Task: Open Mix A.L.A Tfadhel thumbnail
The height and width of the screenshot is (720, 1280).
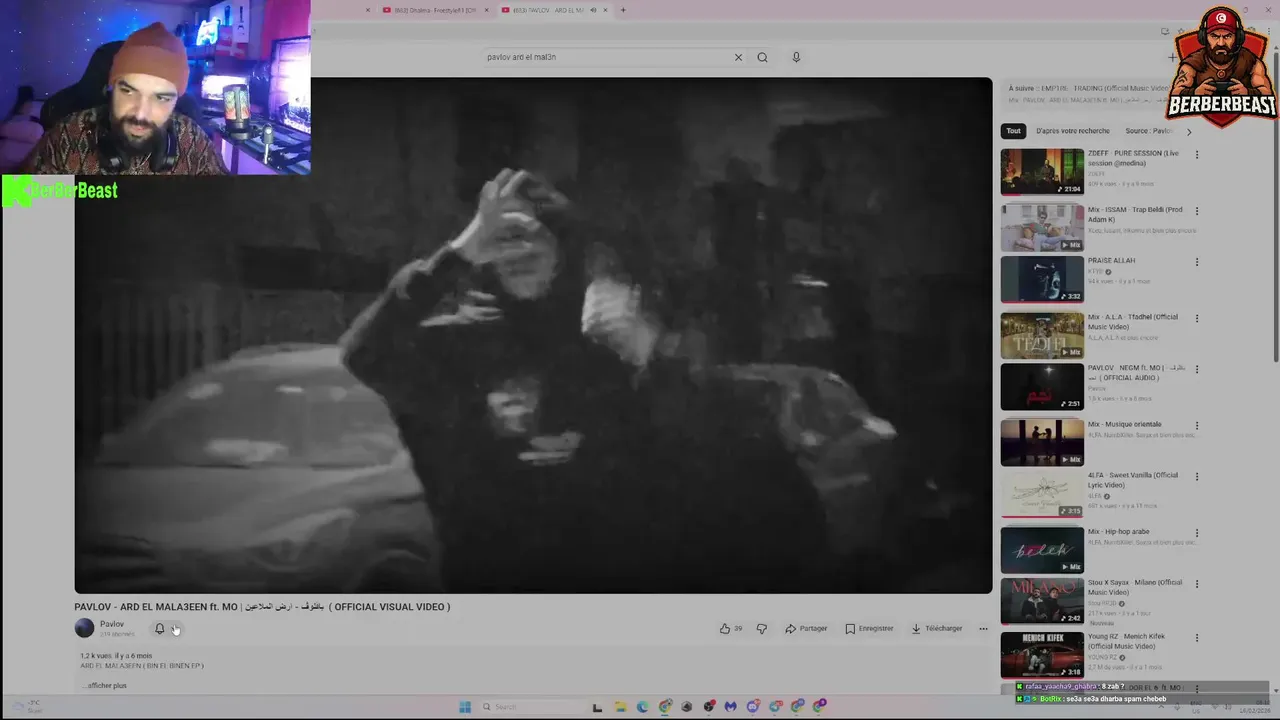Action: point(1042,335)
